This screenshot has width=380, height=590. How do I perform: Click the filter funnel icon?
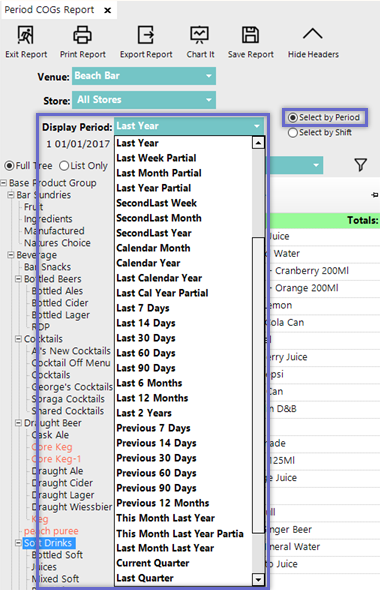(360, 165)
